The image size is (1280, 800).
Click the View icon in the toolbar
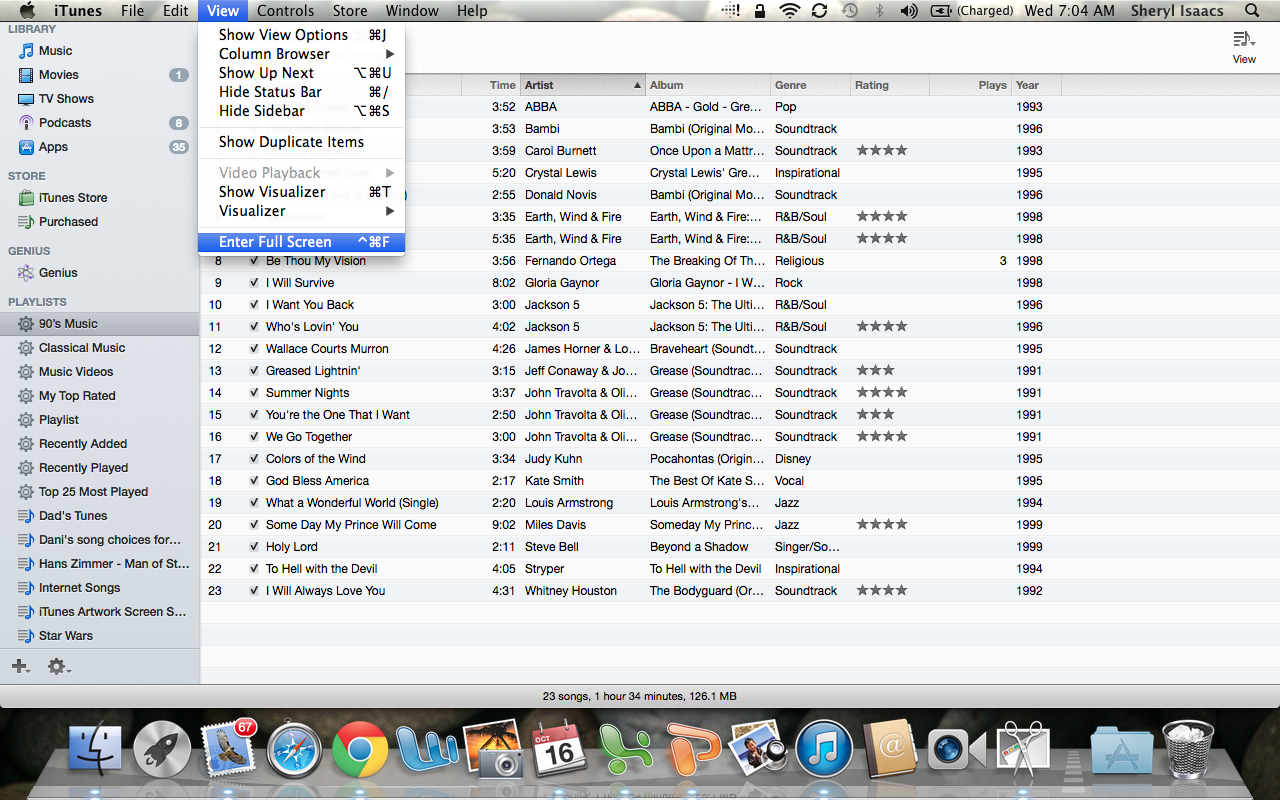tap(1244, 46)
